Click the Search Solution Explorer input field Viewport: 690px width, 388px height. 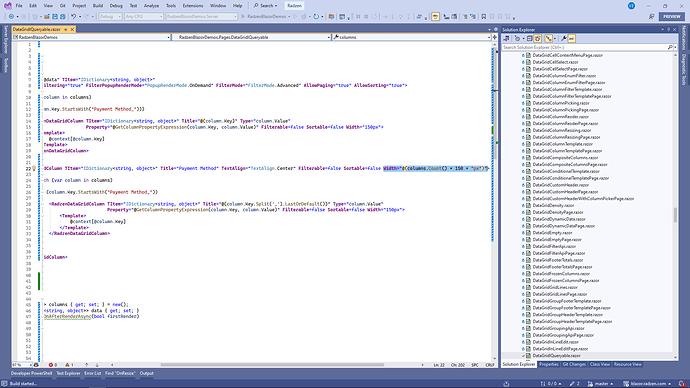[x=585, y=47]
